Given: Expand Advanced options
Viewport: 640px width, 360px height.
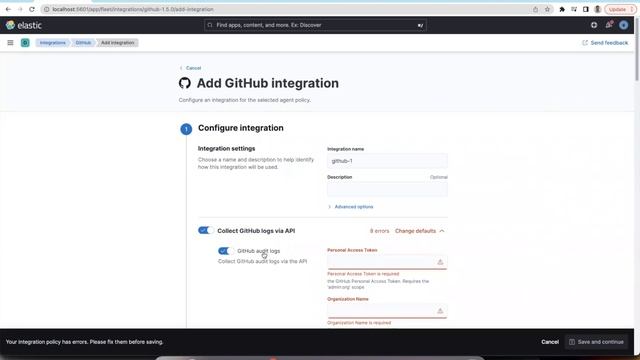Looking at the screenshot, I should pos(351,207).
